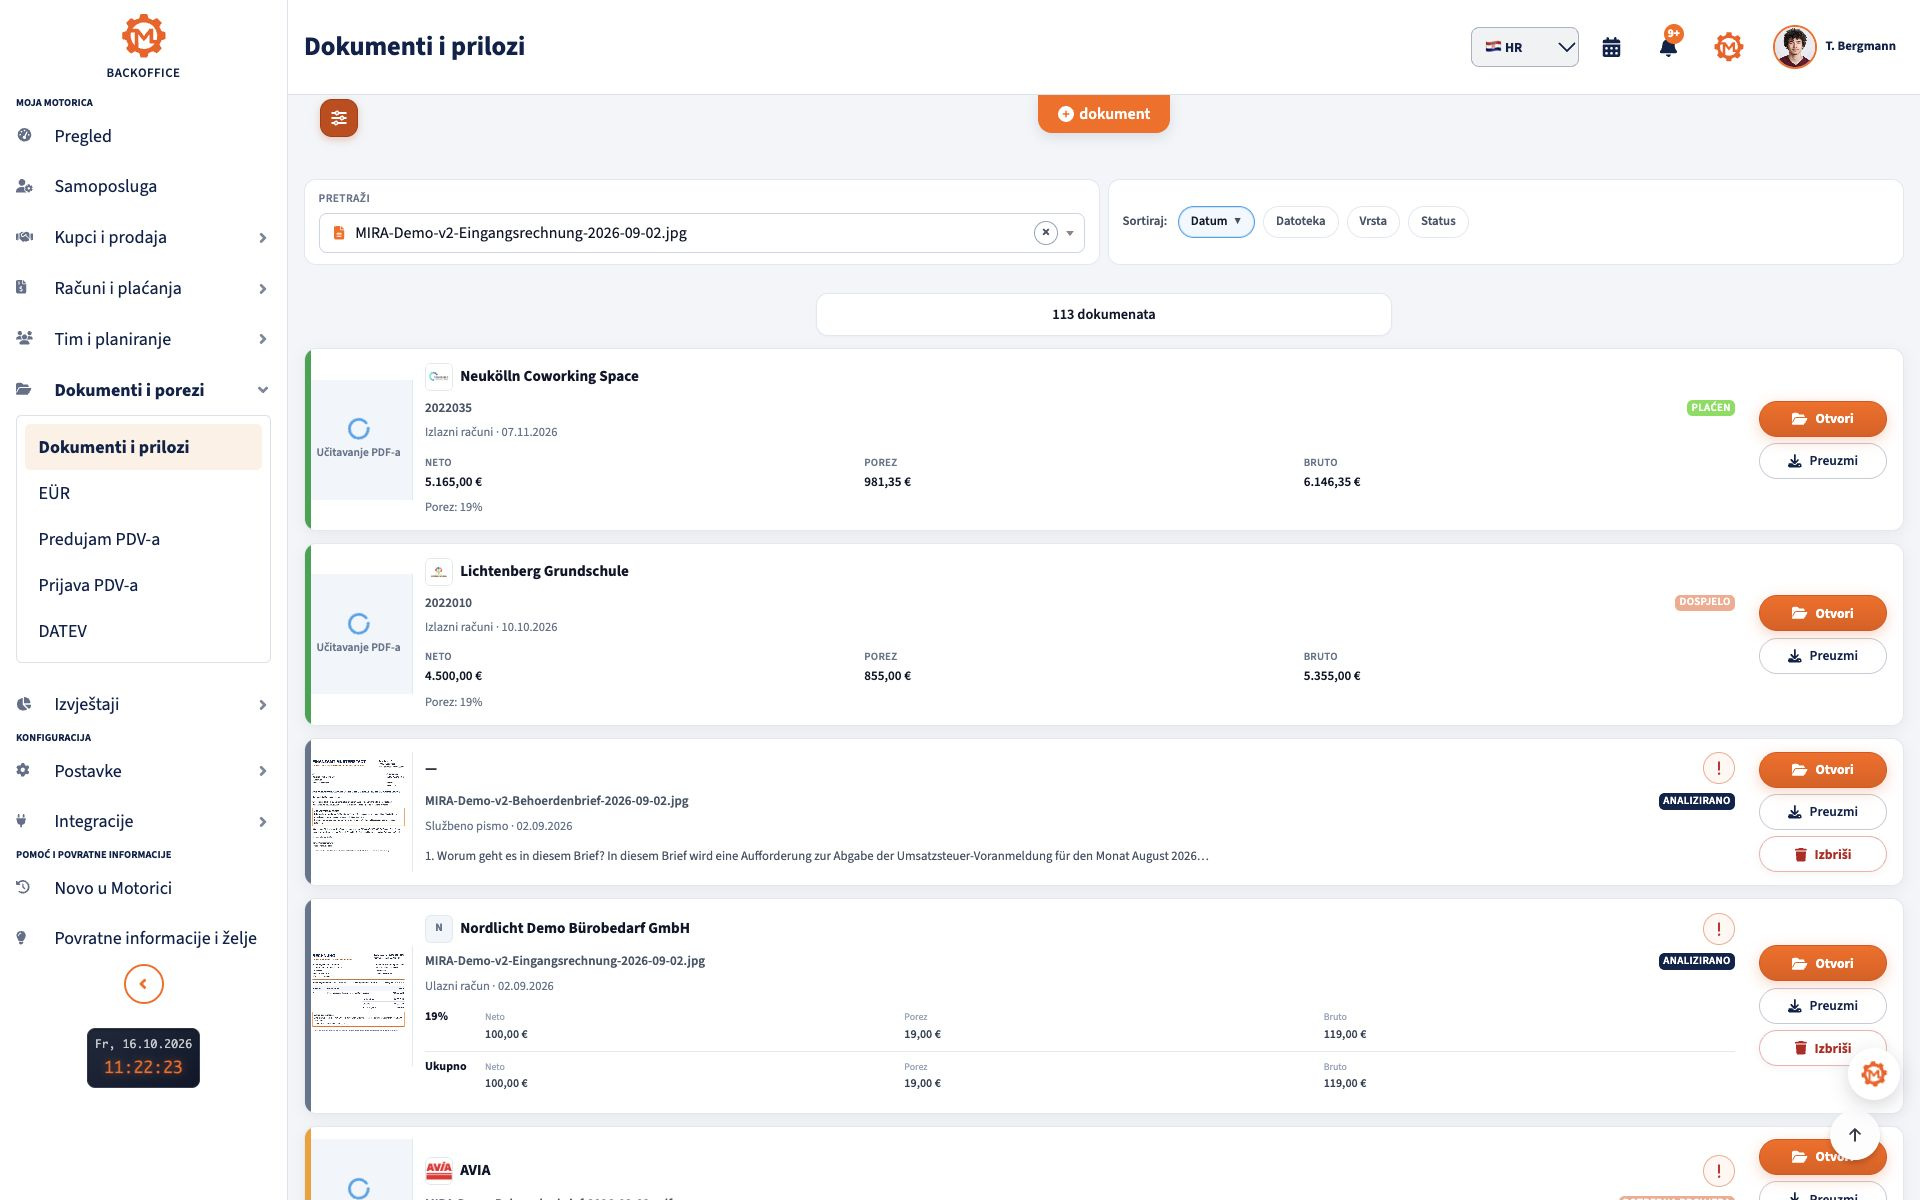The image size is (1920, 1200).
Task: Sort documents by Status
Action: point(1438,221)
